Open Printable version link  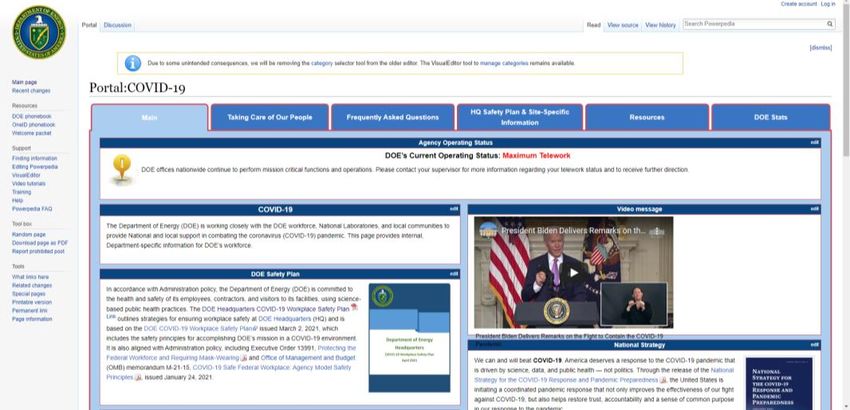(x=32, y=302)
